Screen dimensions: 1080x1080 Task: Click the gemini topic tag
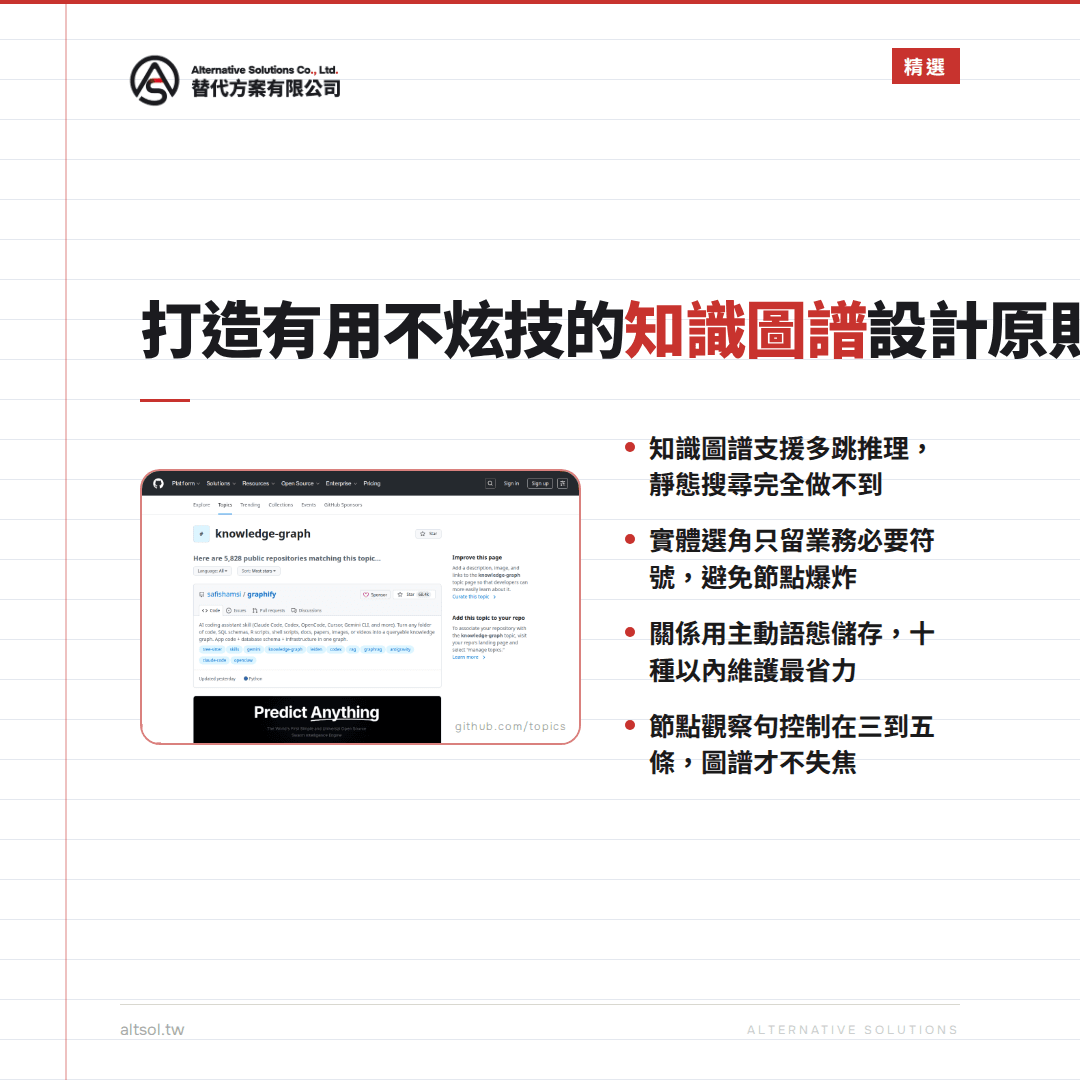coord(254,650)
